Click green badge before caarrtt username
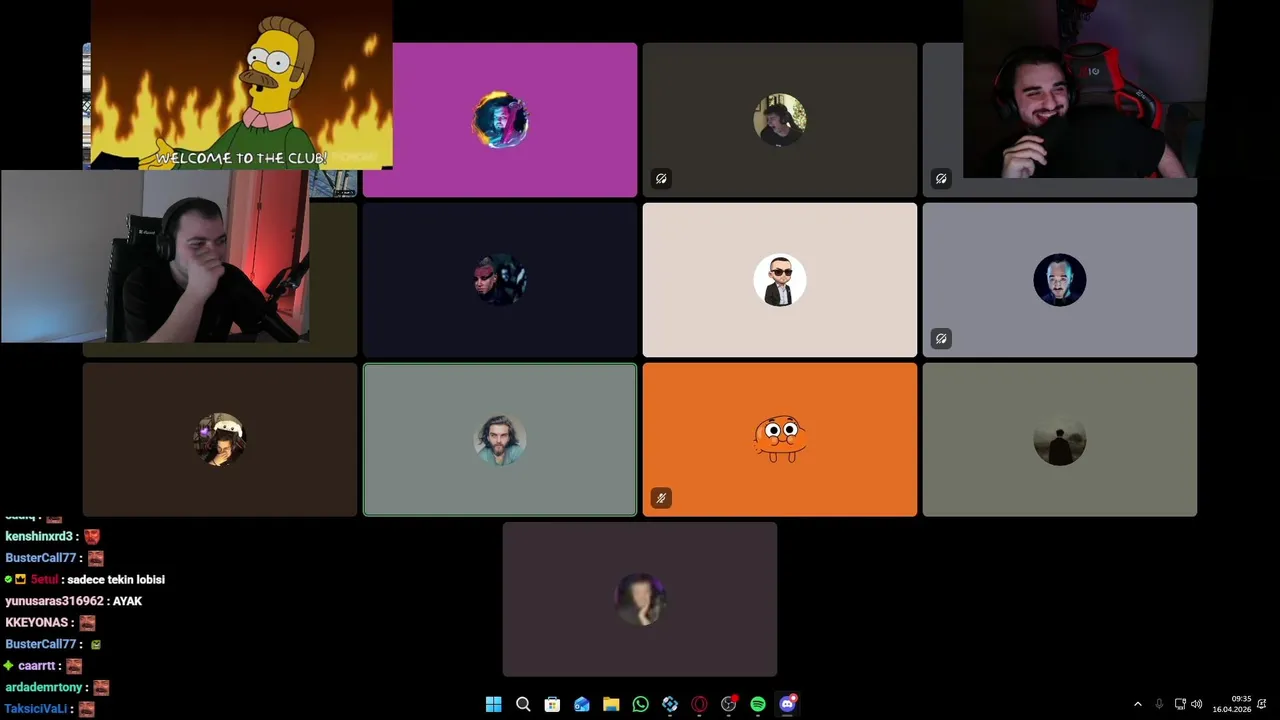Viewport: 1280px width, 720px height. 9,666
